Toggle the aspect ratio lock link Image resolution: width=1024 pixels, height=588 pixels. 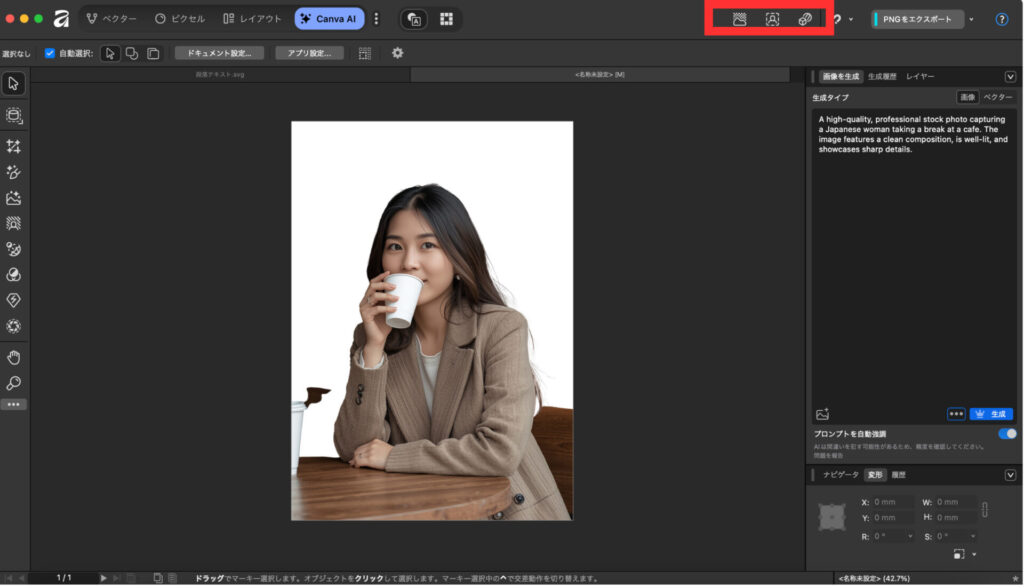[985, 509]
